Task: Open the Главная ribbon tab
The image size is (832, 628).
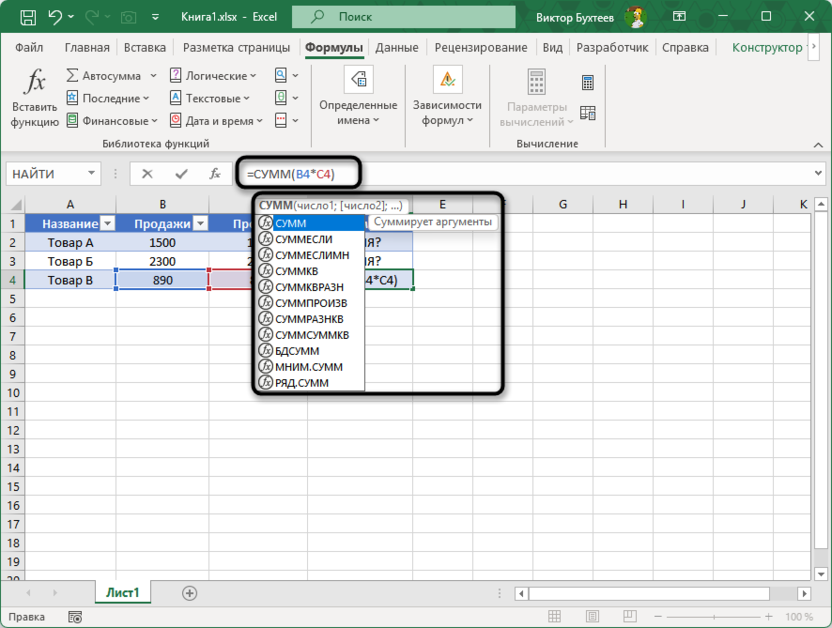Action: (87, 47)
